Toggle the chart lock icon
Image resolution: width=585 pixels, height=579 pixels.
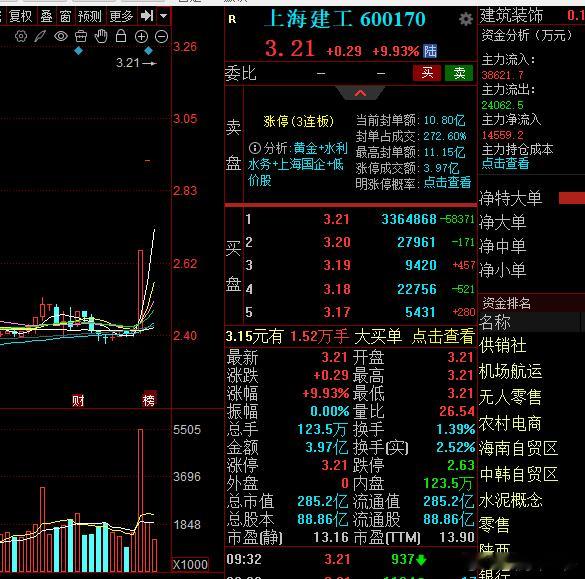[121, 36]
